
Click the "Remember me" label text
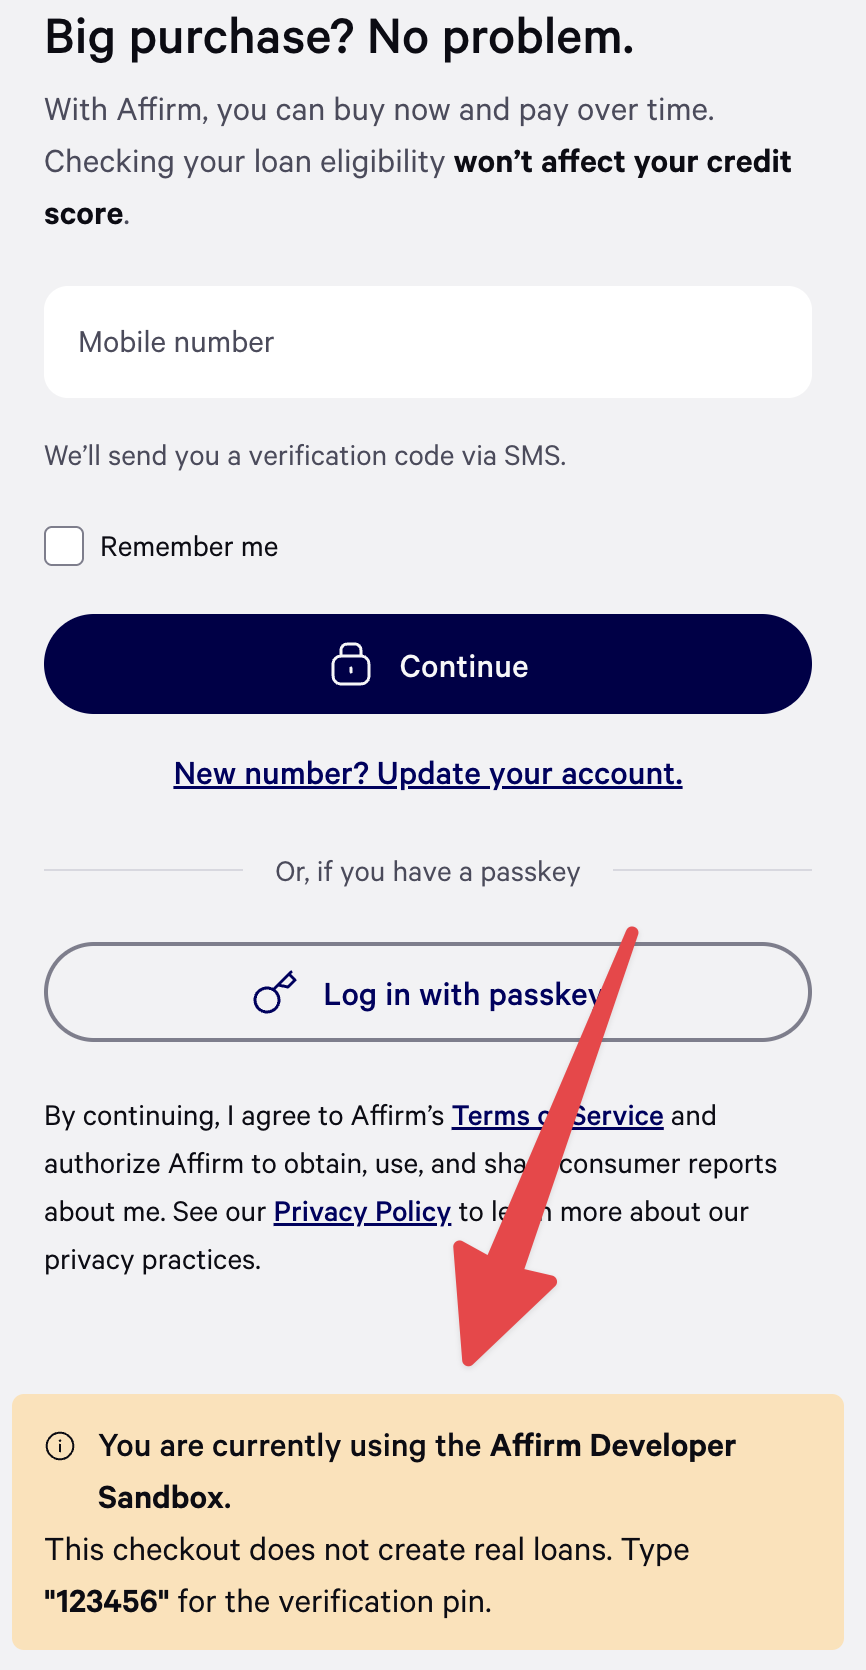pos(189,547)
